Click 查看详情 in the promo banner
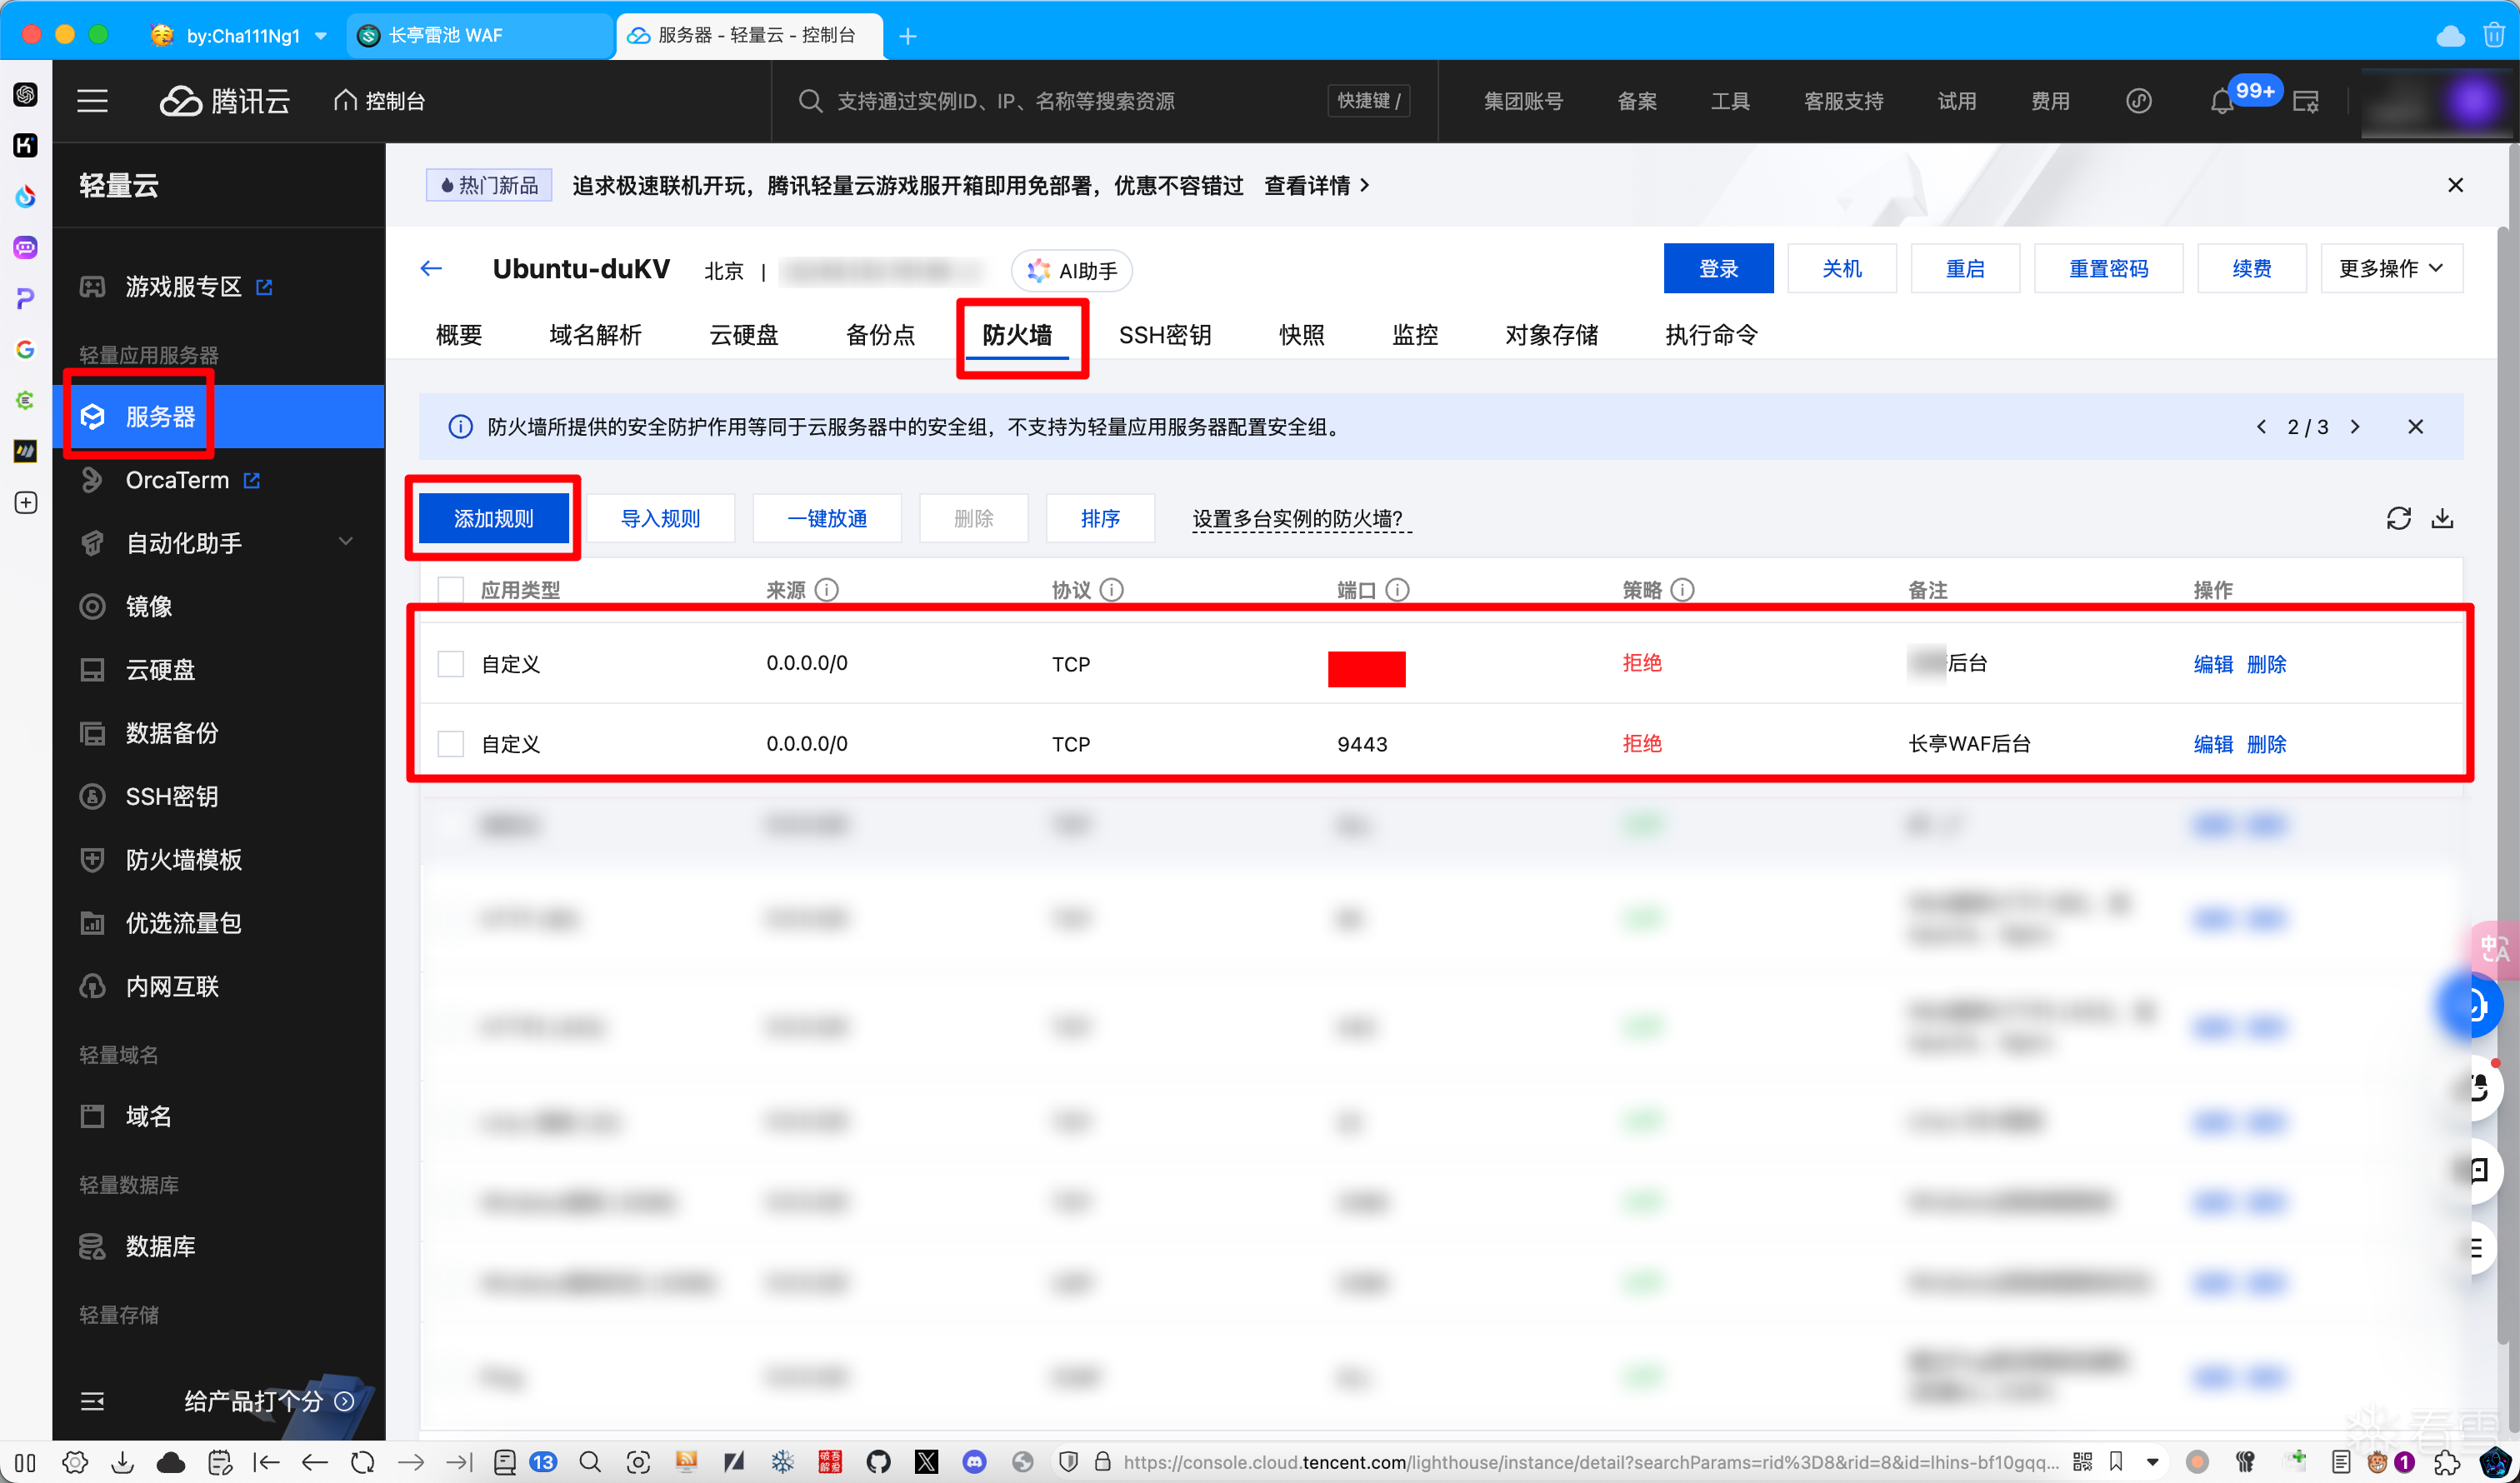The width and height of the screenshot is (2520, 1483). (x=1316, y=185)
